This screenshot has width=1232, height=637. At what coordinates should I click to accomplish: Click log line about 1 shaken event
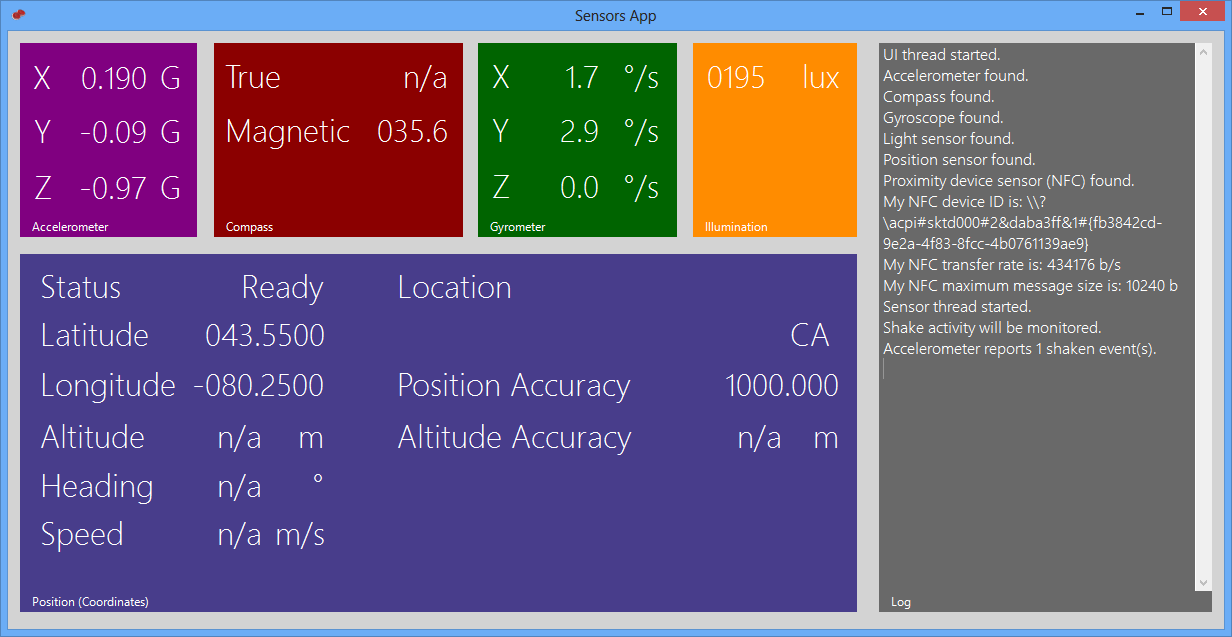click(1020, 349)
